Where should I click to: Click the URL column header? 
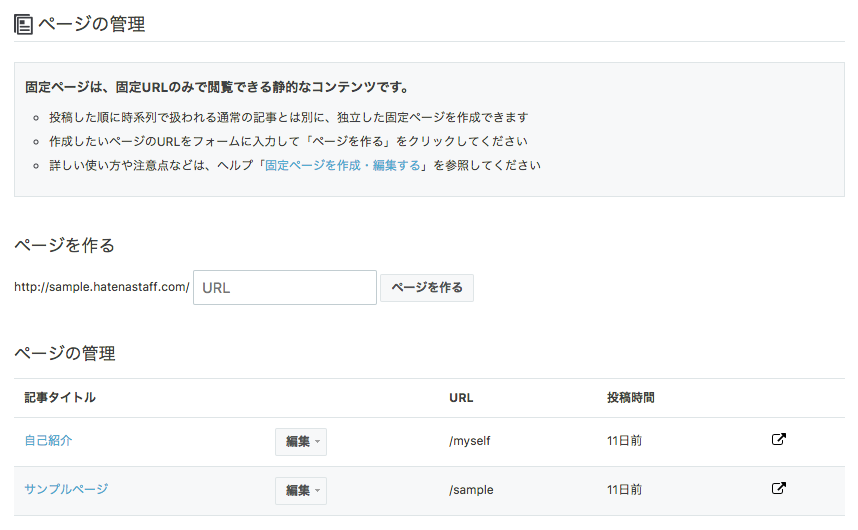coord(461,398)
